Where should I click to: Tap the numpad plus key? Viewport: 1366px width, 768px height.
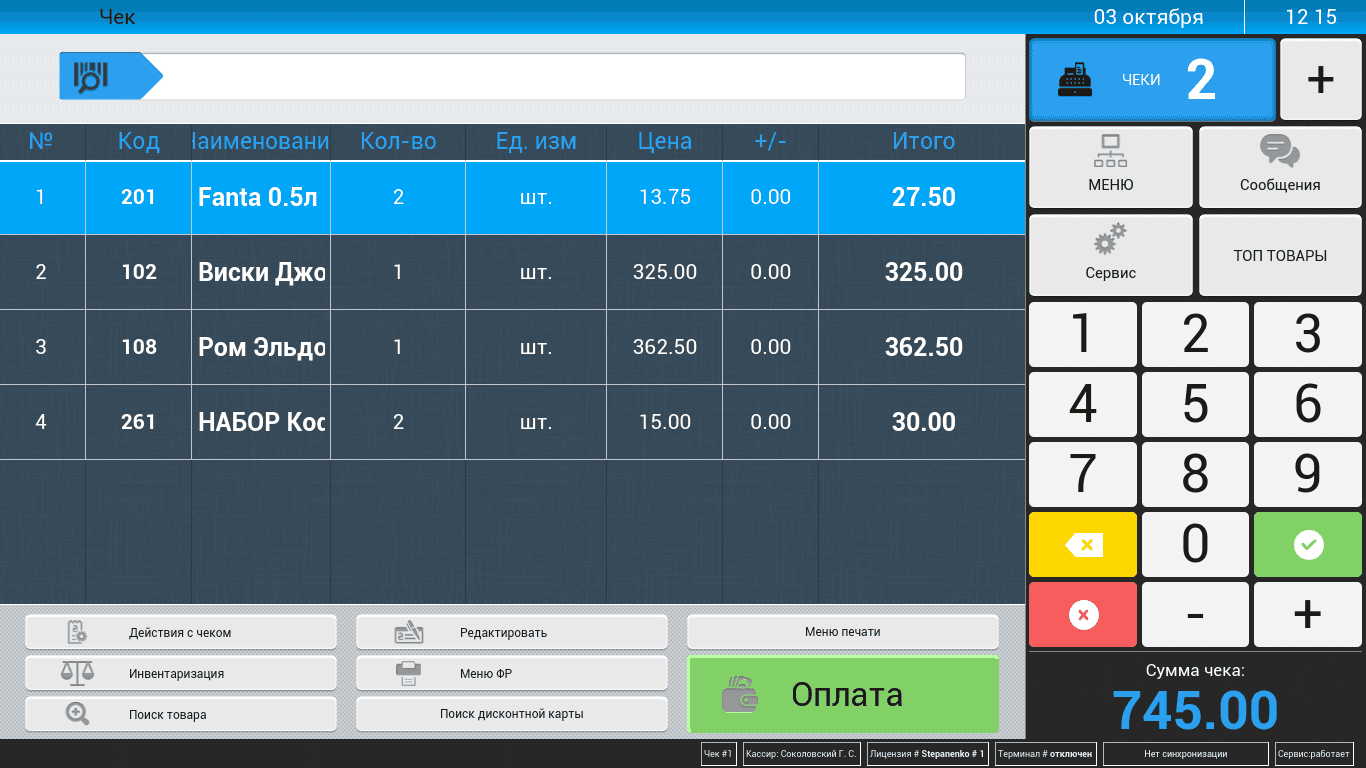point(1308,615)
